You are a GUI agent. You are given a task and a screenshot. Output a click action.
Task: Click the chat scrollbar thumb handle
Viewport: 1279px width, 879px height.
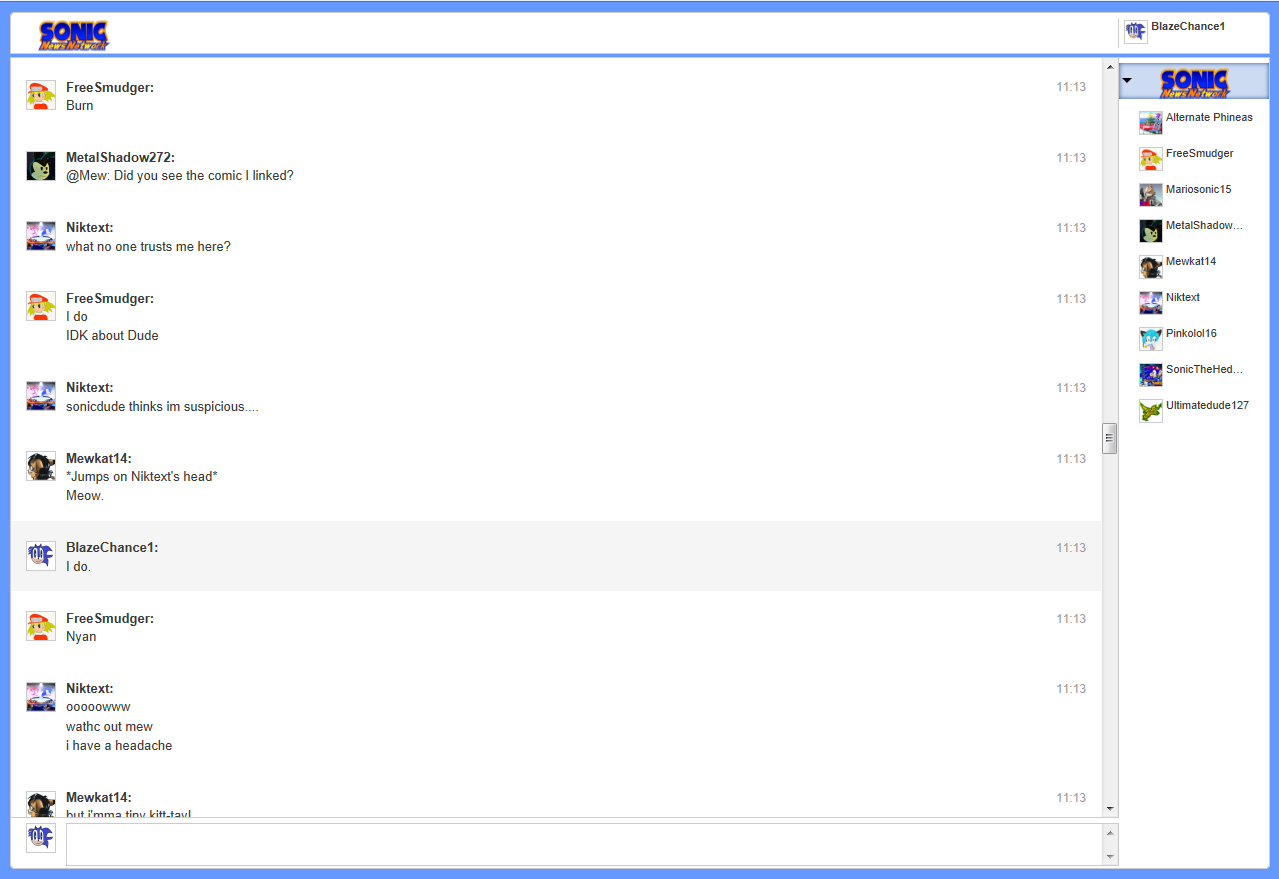click(1109, 438)
